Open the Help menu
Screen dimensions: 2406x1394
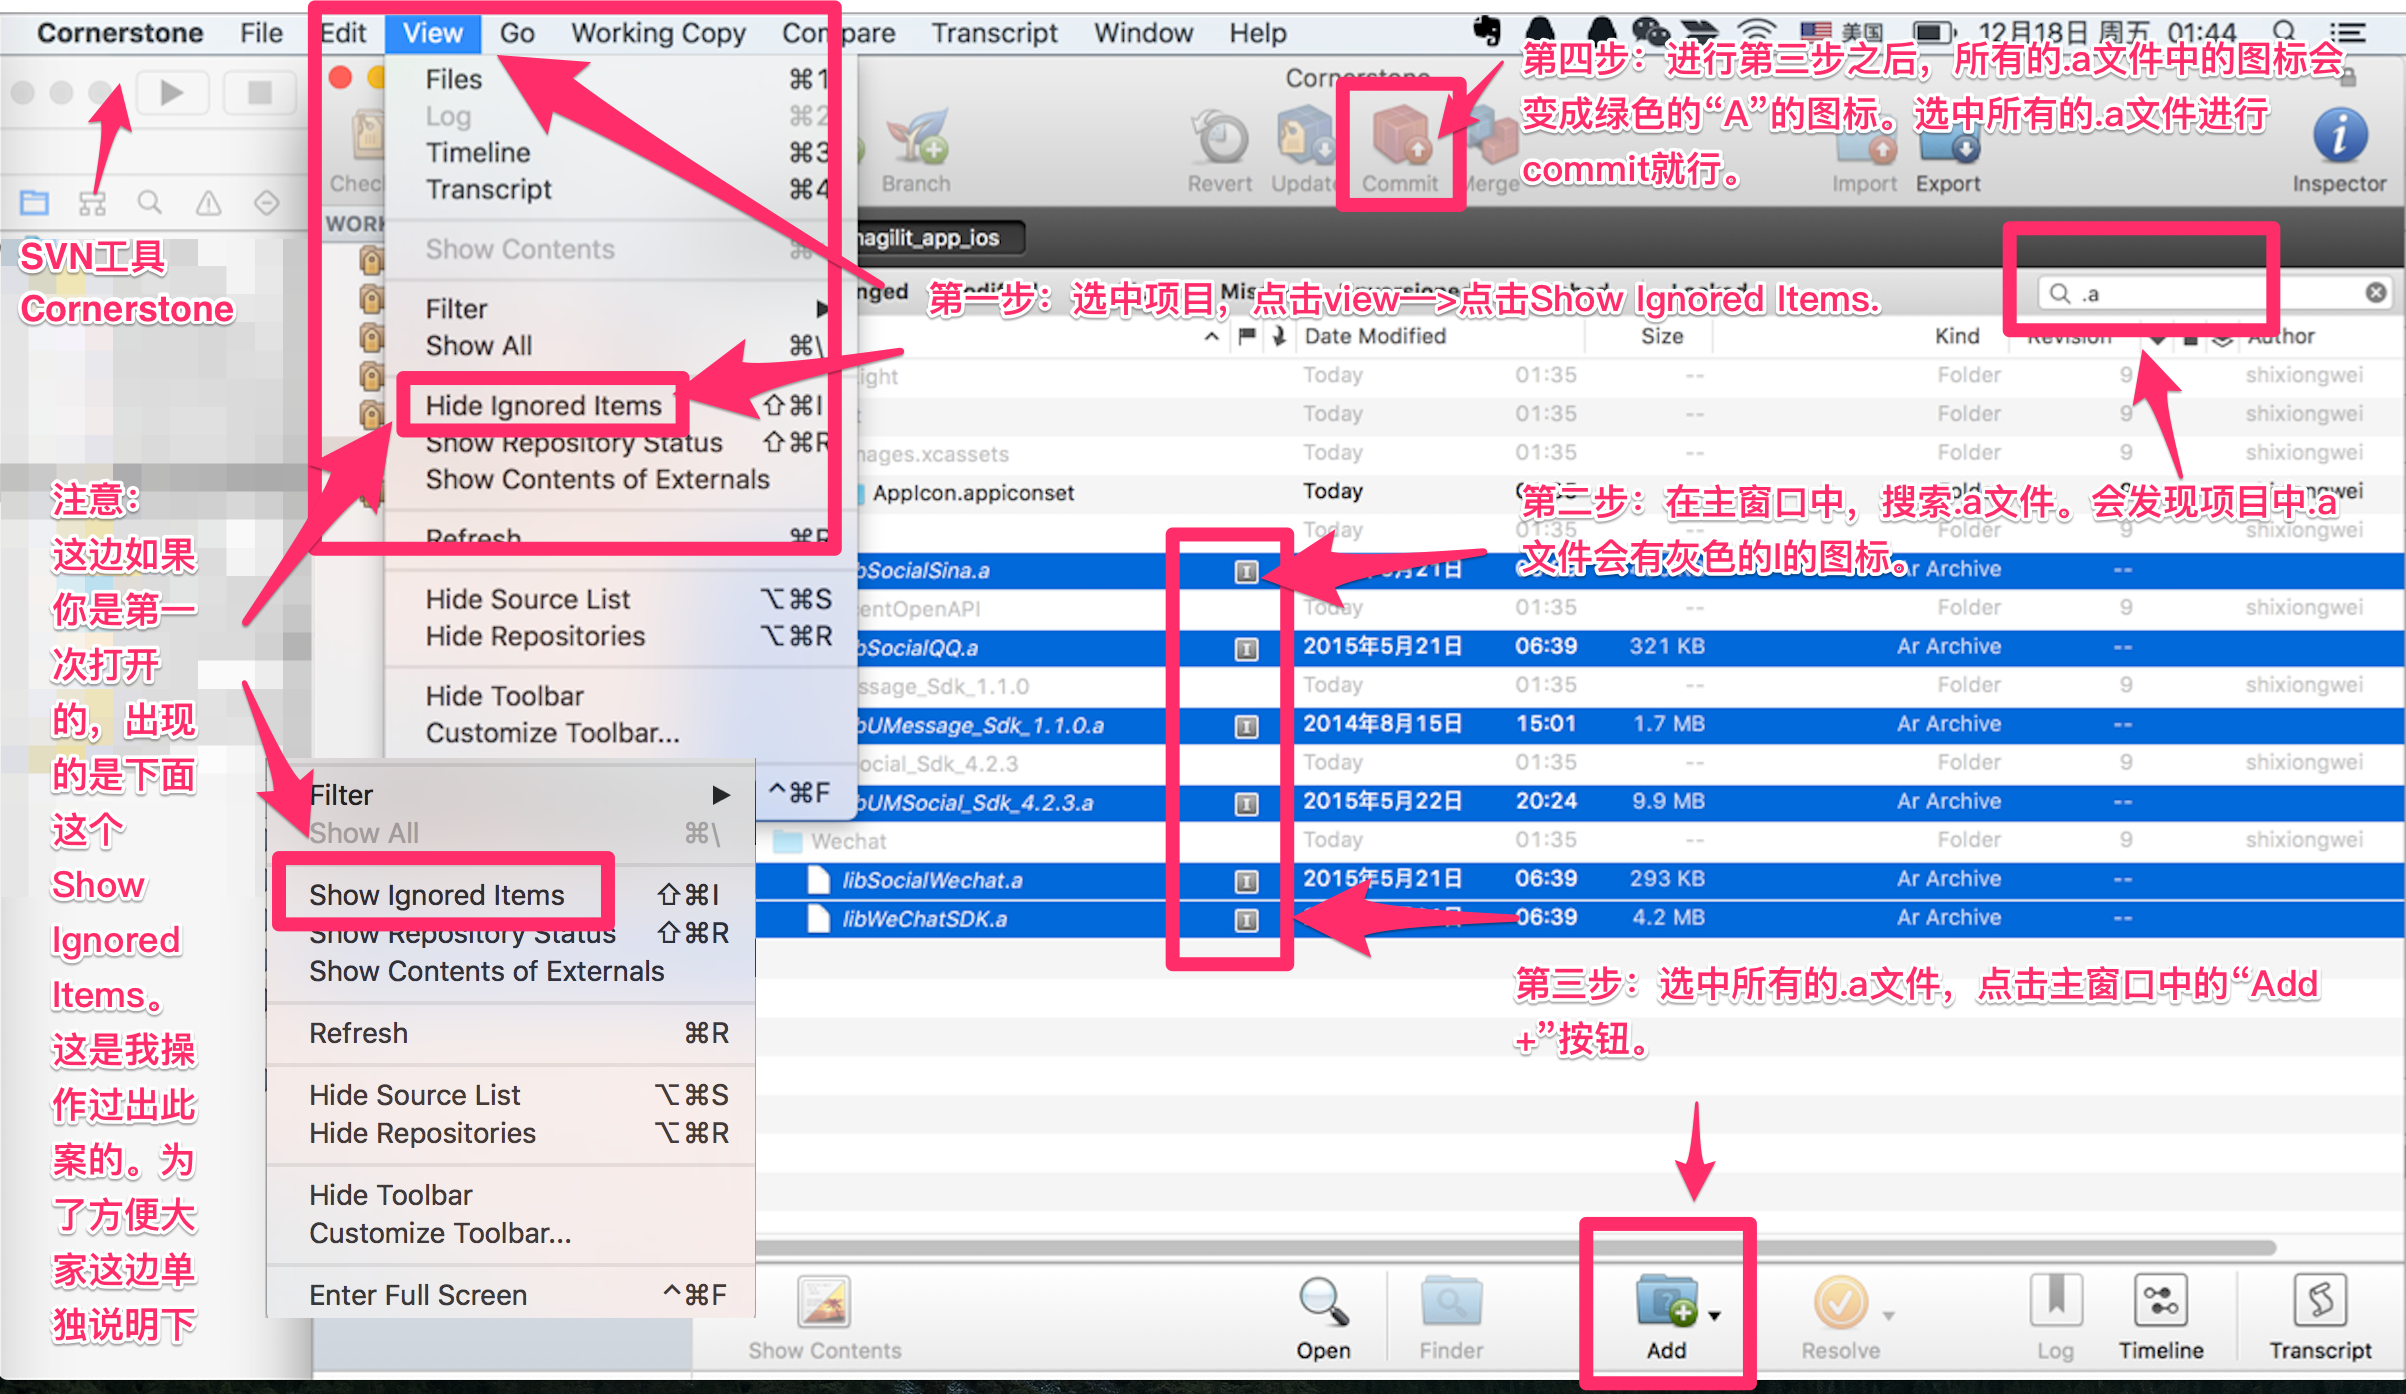coord(1258,33)
